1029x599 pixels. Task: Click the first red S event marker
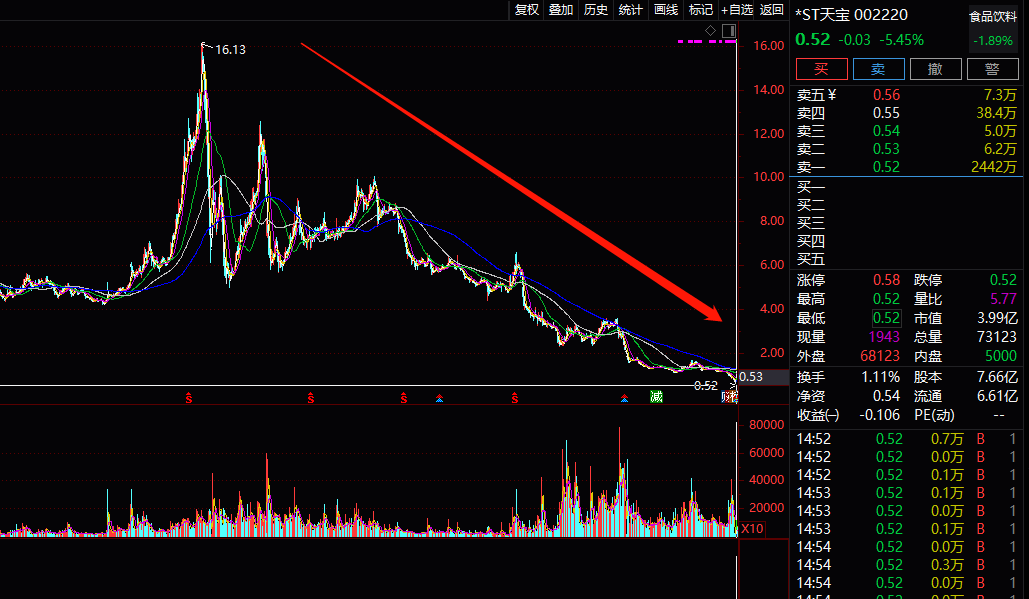tap(188, 398)
